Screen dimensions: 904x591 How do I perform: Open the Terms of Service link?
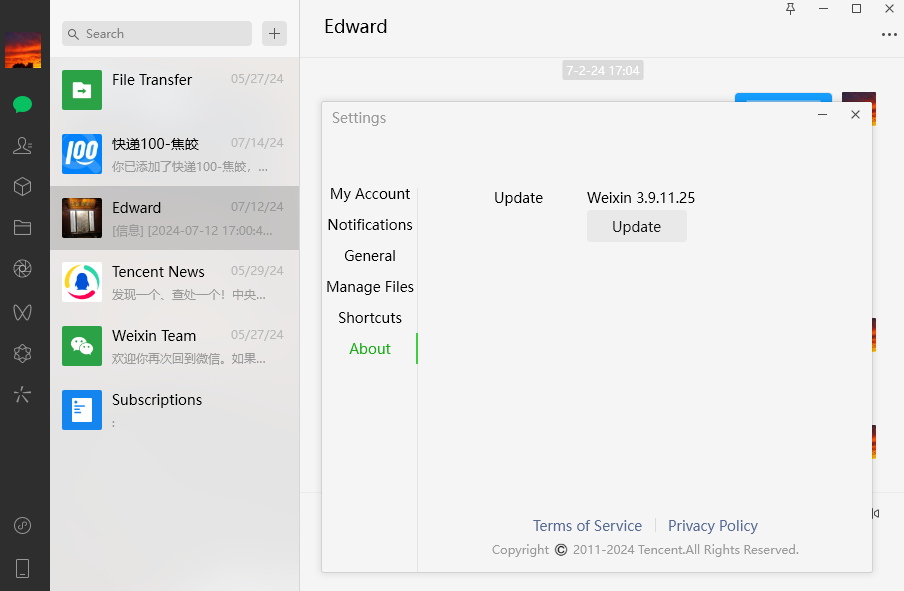tap(587, 526)
